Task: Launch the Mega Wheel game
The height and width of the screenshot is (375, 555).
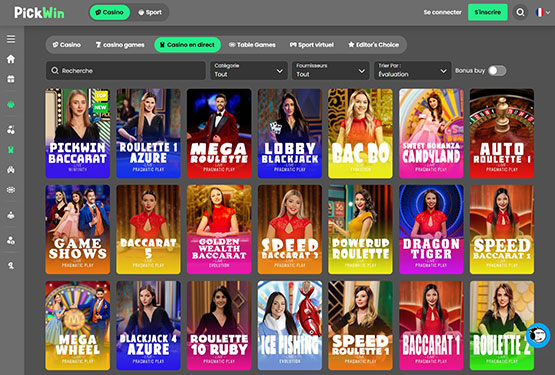Action: (x=78, y=325)
